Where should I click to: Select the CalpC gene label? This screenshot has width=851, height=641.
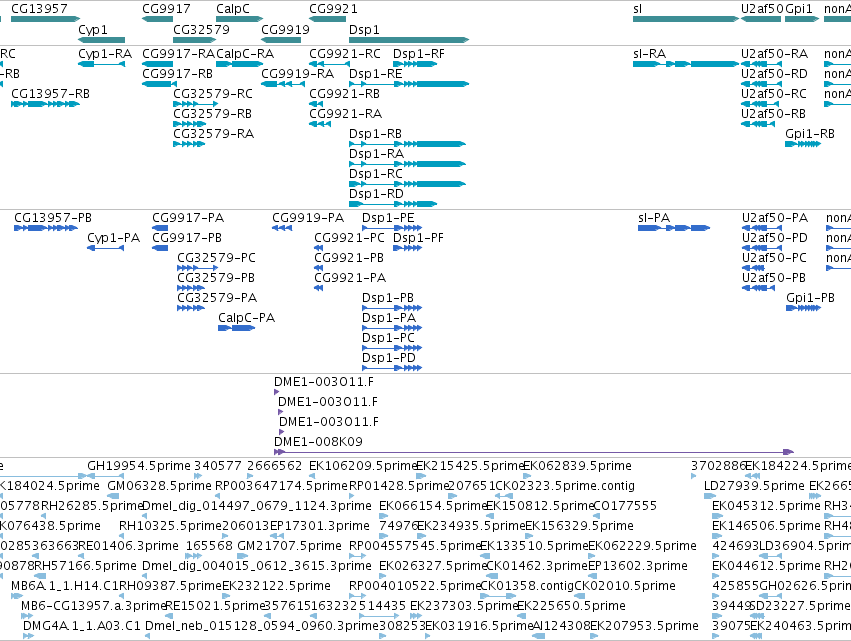[x=233, y=9]
